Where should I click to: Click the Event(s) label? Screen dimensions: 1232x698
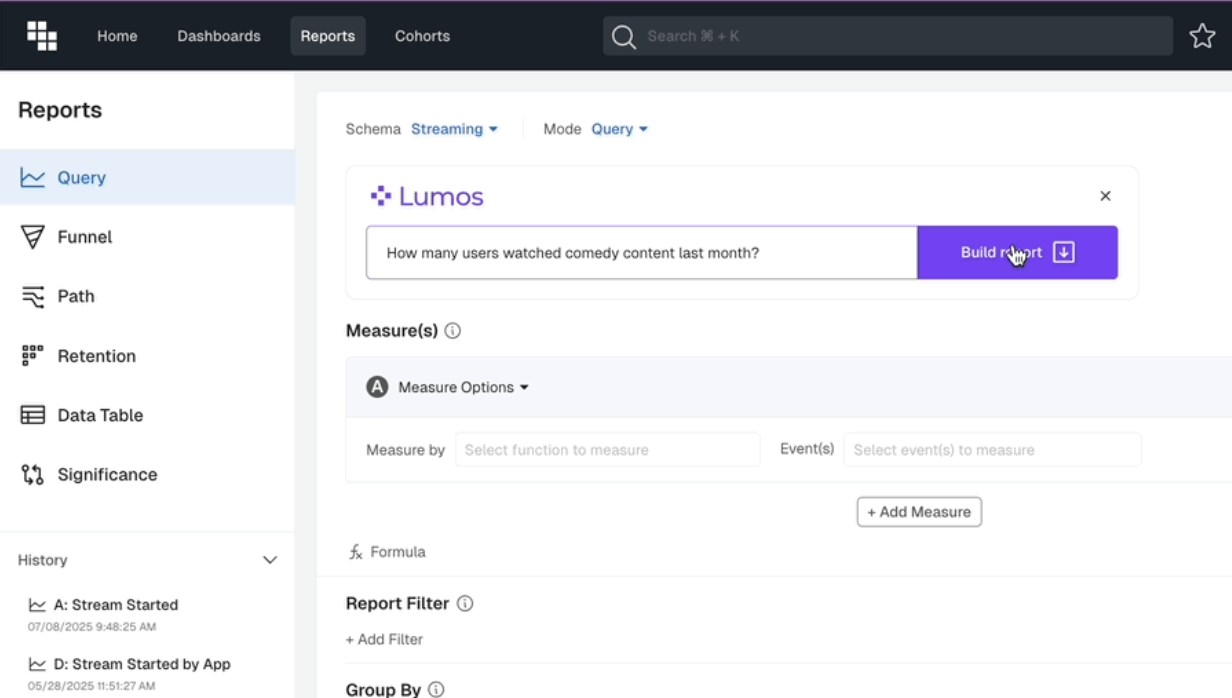click(x=807, y=449)
